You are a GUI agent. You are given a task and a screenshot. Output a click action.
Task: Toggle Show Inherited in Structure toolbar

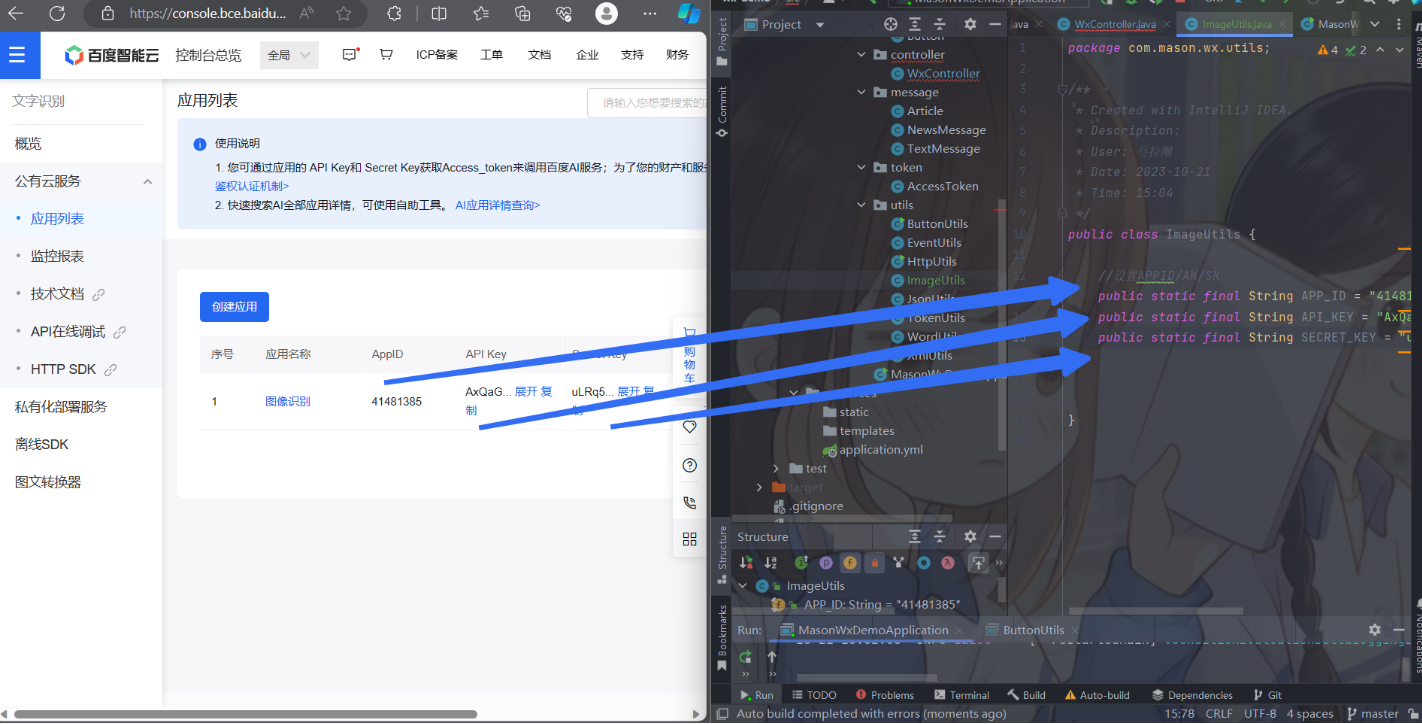[x=899, y=563]
